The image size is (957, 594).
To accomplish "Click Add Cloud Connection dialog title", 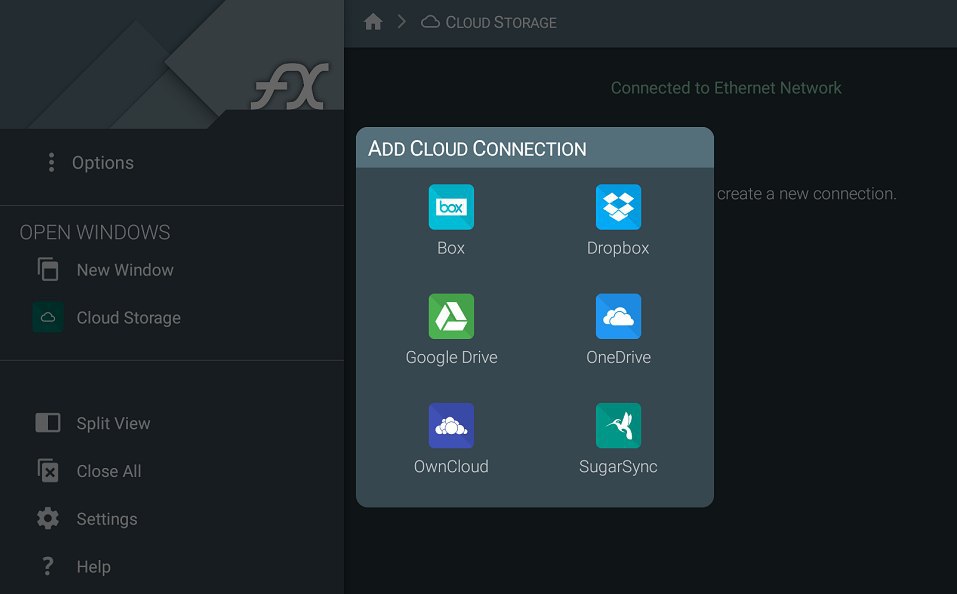I will 477,148.
